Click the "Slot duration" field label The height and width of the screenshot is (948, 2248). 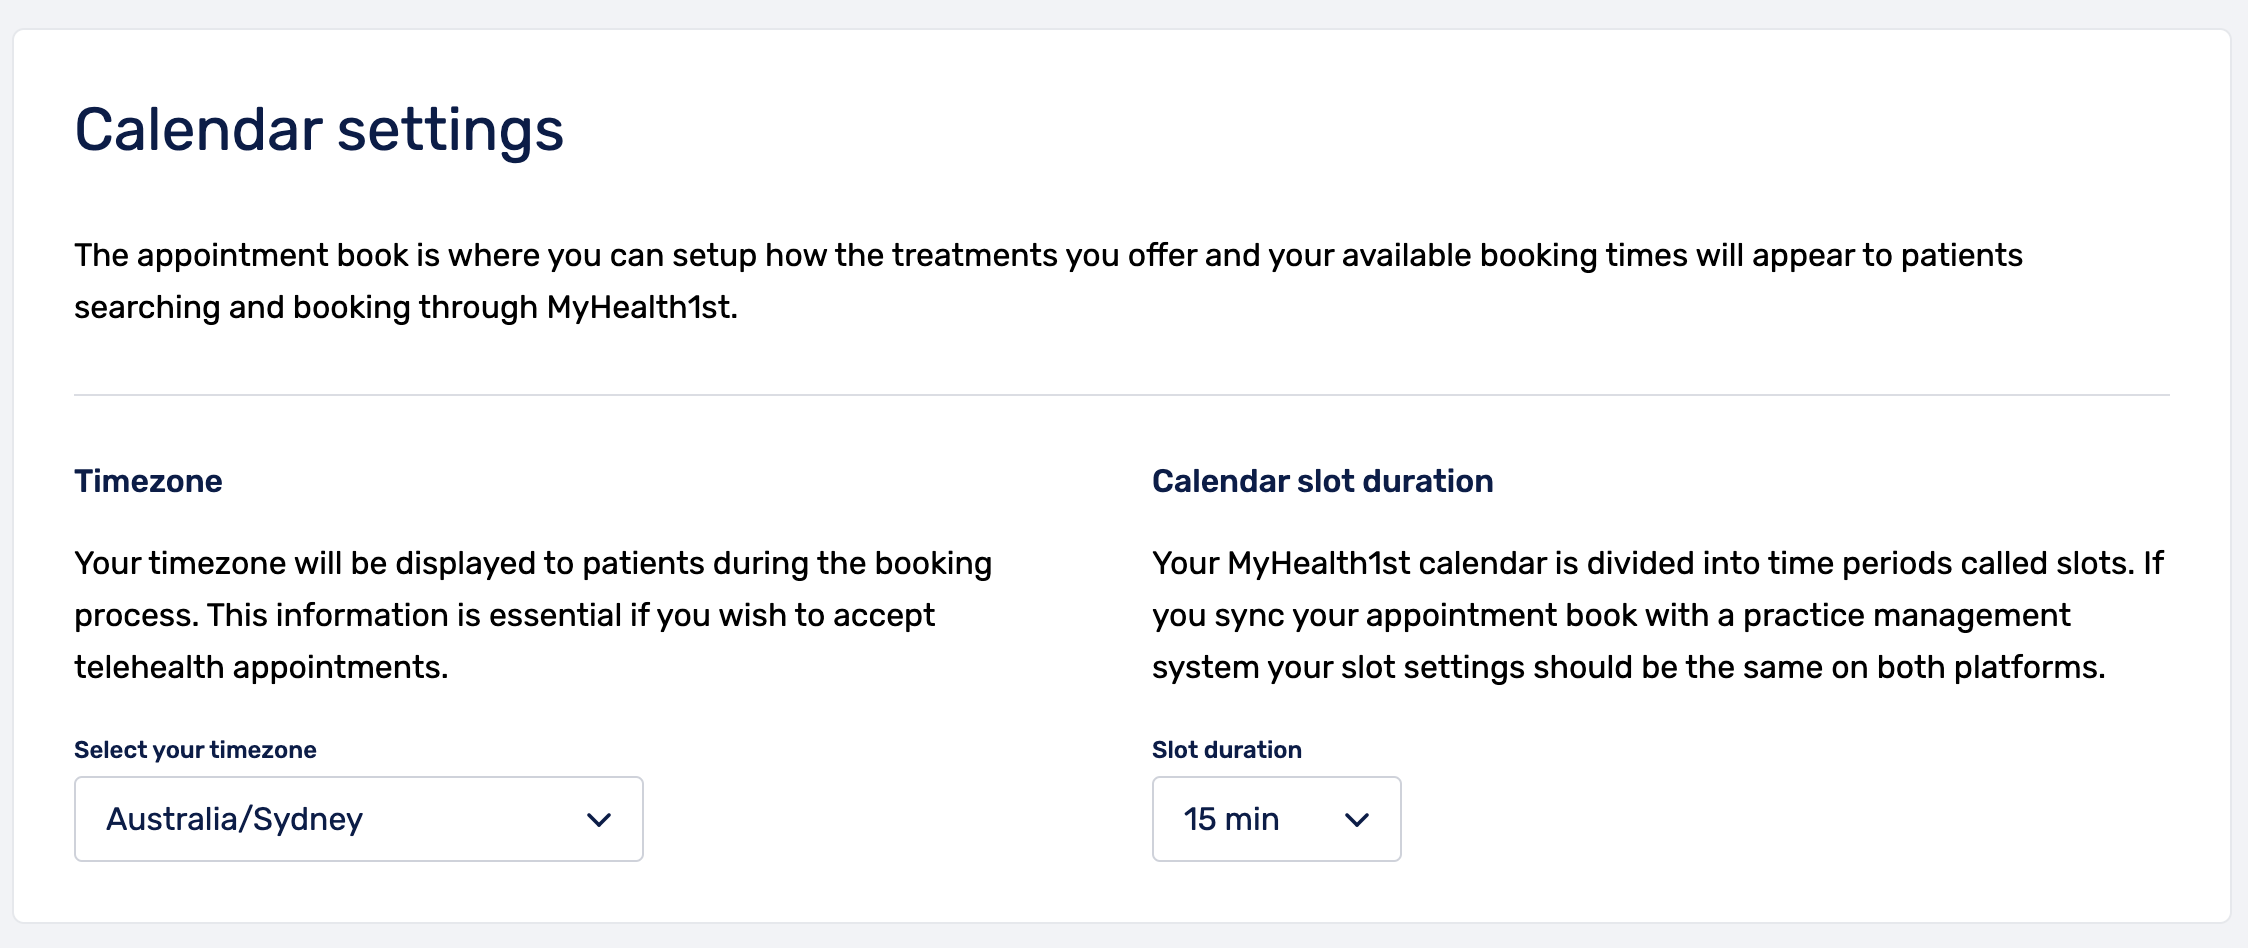(1227, 750)
